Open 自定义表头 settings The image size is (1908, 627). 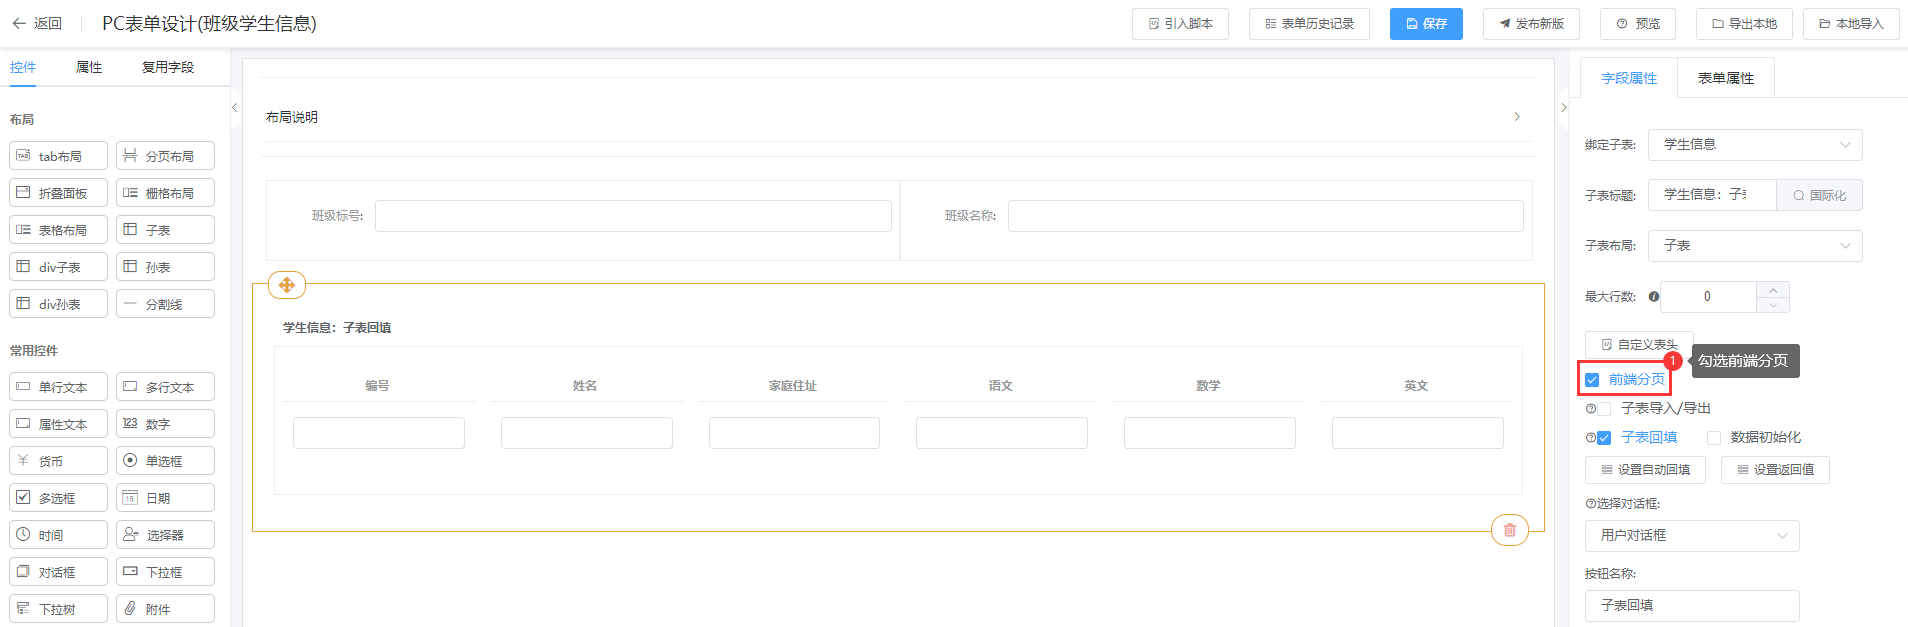pyautogui.click(x=1639, y=345)
